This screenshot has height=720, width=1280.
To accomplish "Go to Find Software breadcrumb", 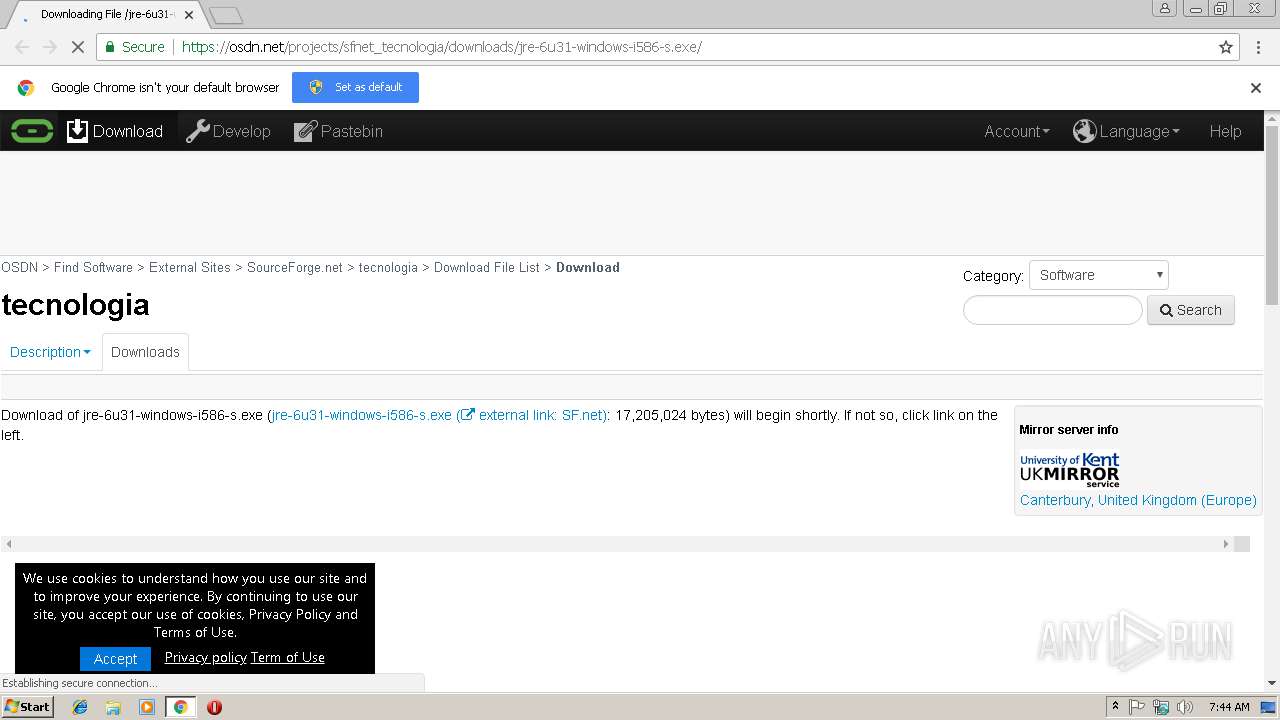I will [93, 267].
